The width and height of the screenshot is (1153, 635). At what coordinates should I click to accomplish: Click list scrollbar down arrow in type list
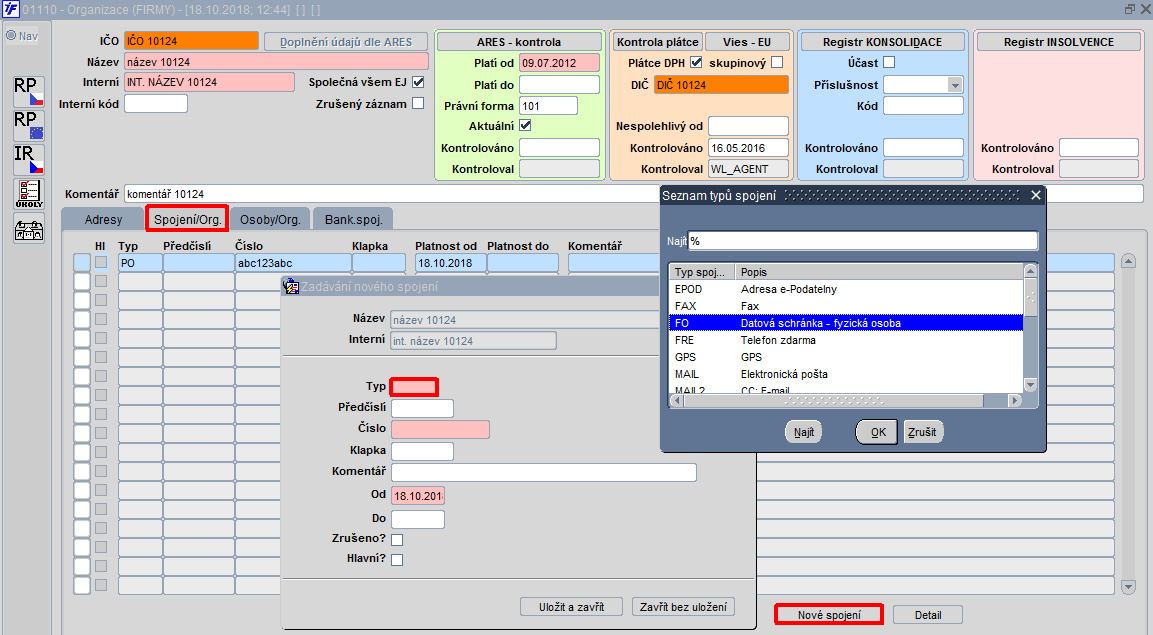(1030, 385)
